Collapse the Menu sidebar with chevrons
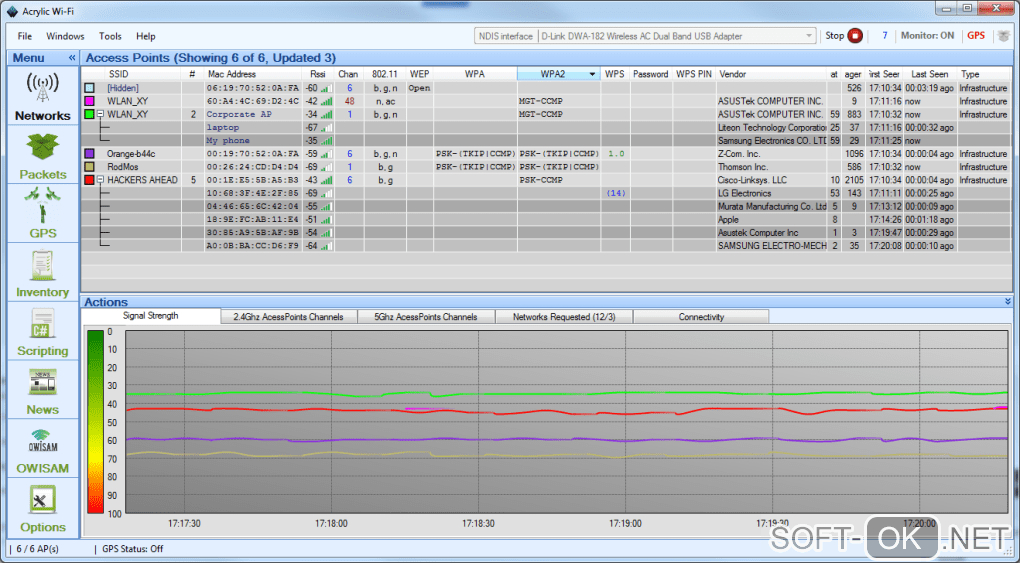Viewport: 1020px width, 563px height. (x=71, y=58)
